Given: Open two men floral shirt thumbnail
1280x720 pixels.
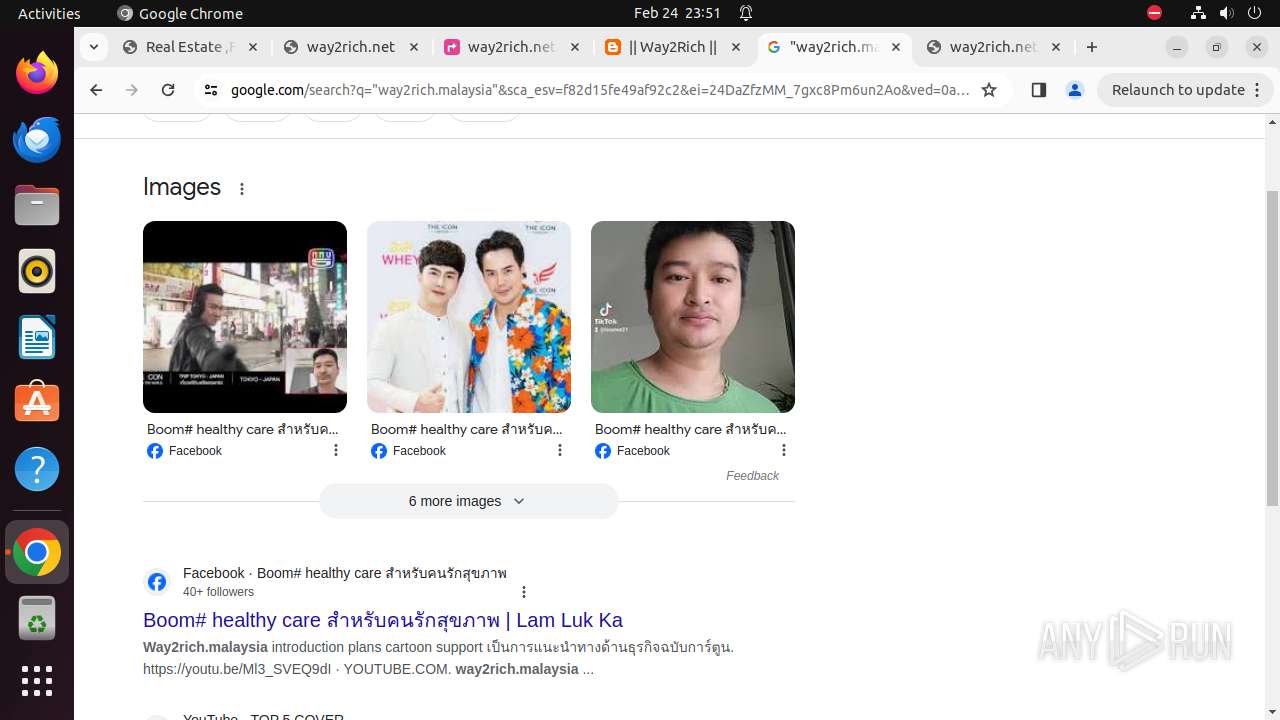Looking at the screenshot, I should [x=469, y=317].
